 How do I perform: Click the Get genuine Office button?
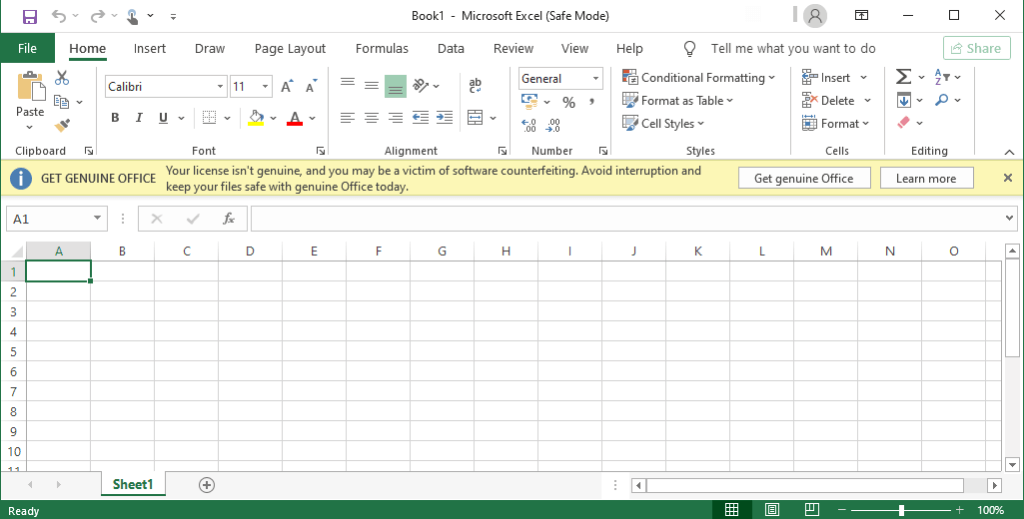pos(803,178)
